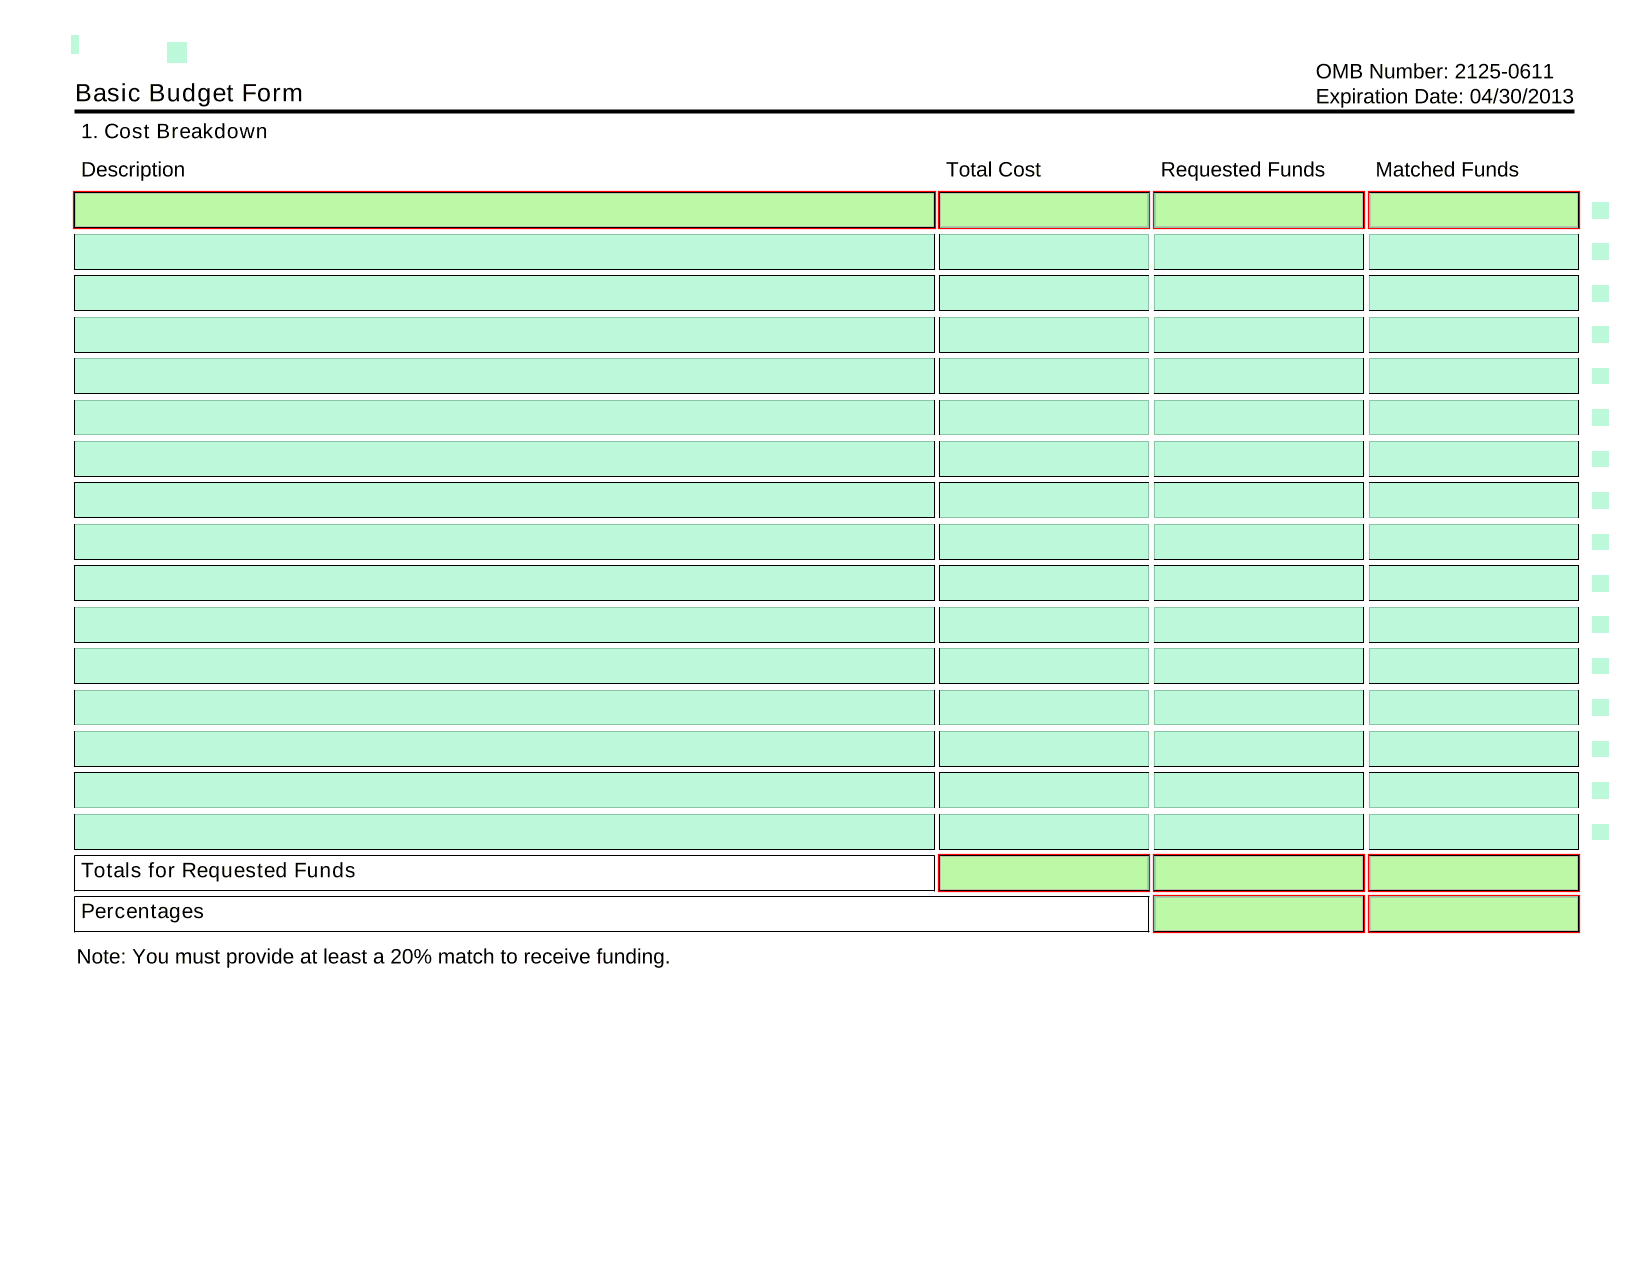
Task: Click the small square beside the first row
Action: point(1600,210)
